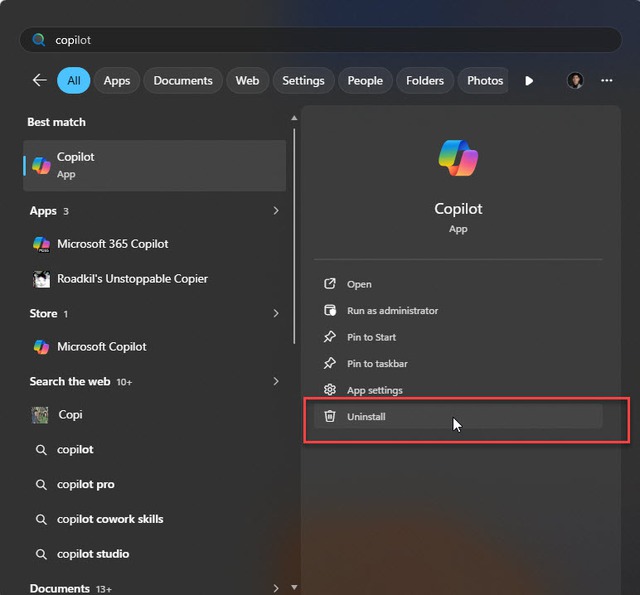Switch to the Documents filter tab
This screenshot has width=640, height=595.
183,80
